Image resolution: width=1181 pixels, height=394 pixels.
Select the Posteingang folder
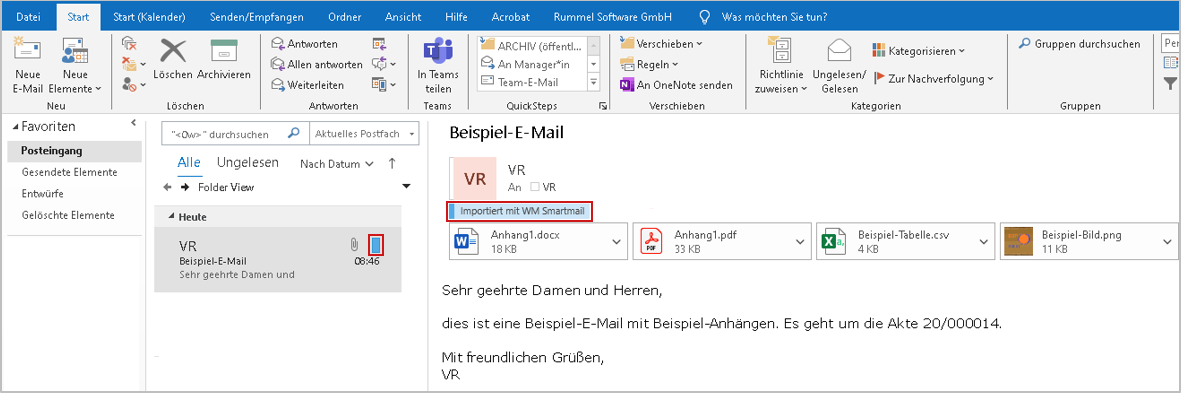(74, 151)
